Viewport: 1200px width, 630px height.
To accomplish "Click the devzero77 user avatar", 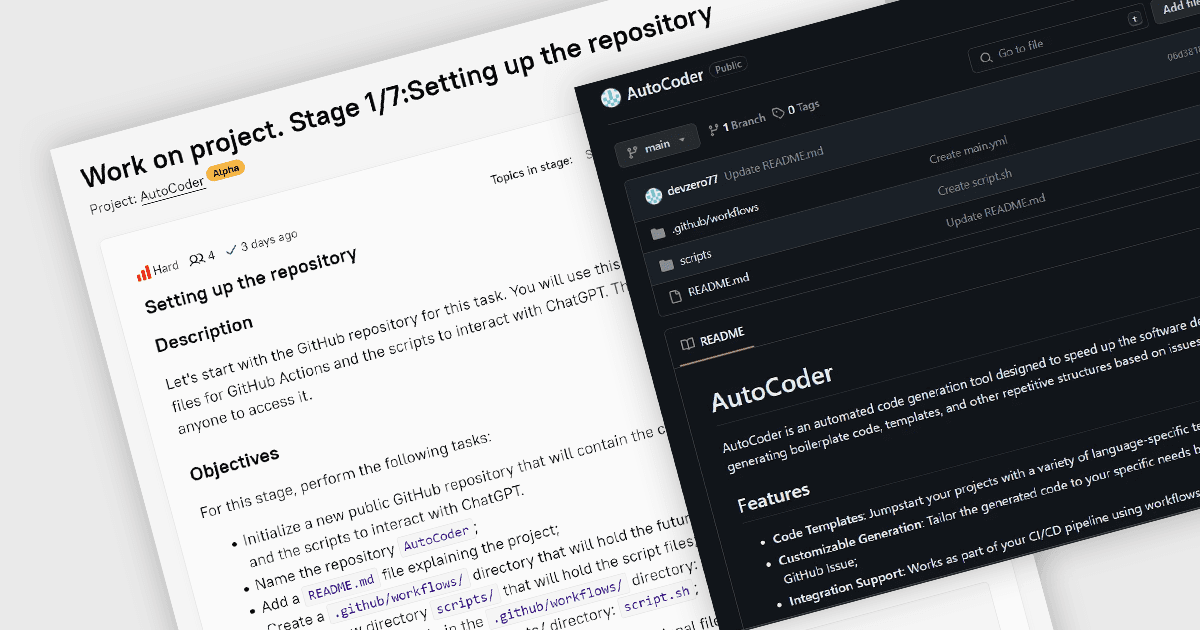I will pos(653,195).
